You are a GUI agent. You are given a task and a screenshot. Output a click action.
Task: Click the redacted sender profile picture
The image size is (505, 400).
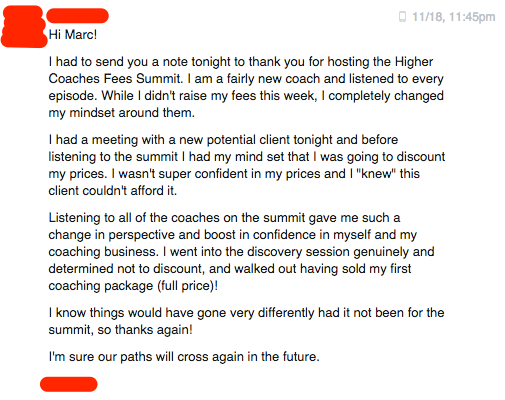24,27
